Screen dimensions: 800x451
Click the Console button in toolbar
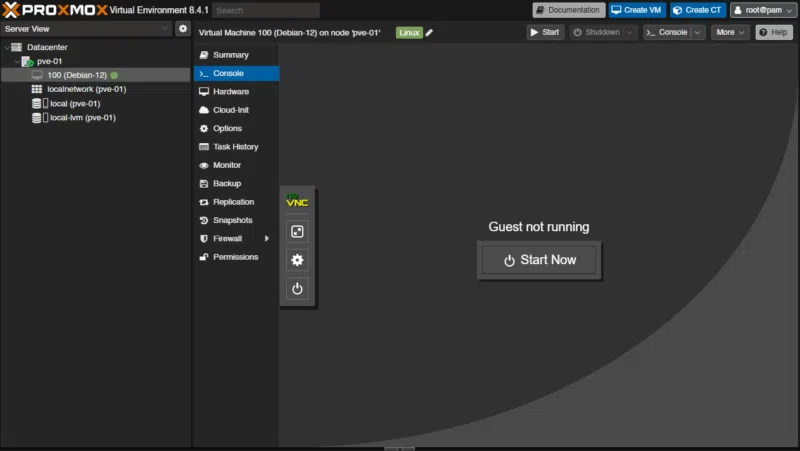coord(667,32)
